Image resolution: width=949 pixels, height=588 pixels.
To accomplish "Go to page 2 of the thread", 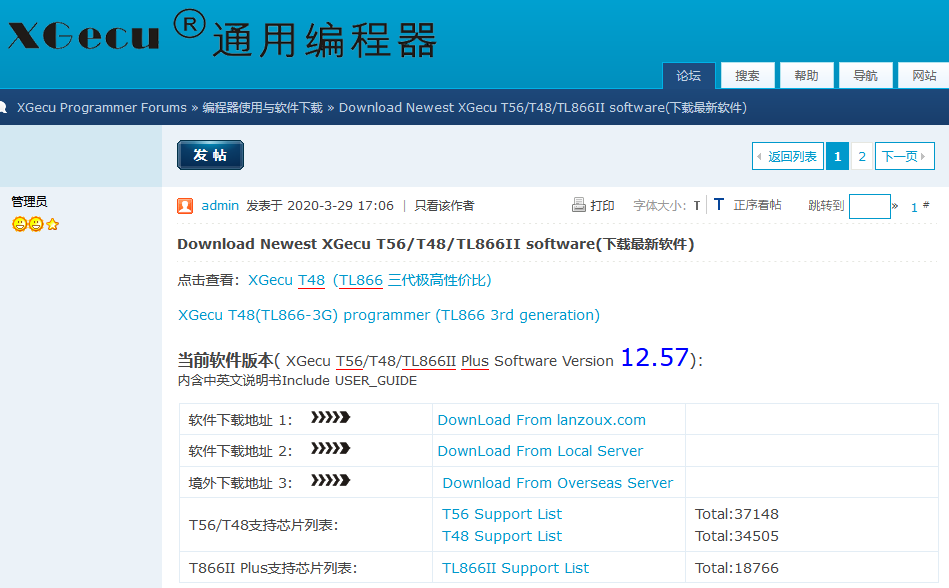I will (862, 156).
